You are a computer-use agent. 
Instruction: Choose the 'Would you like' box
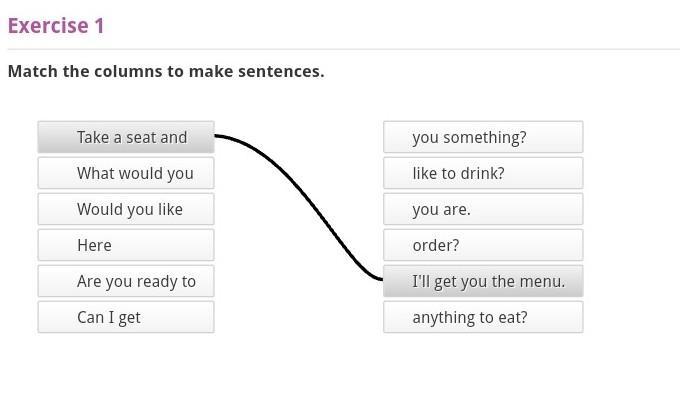click(126, 209)
